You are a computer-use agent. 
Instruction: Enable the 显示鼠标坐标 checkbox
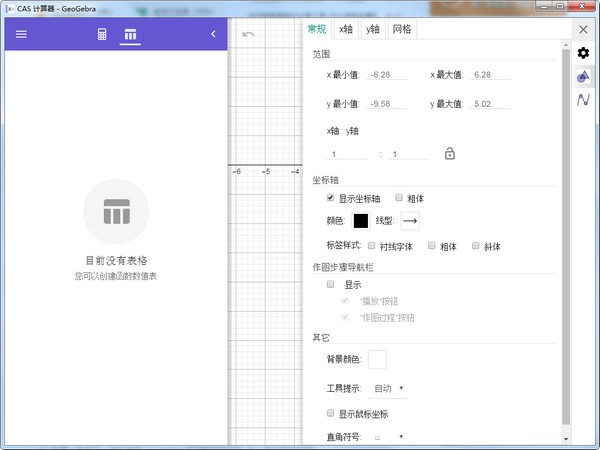coord(331,413)
